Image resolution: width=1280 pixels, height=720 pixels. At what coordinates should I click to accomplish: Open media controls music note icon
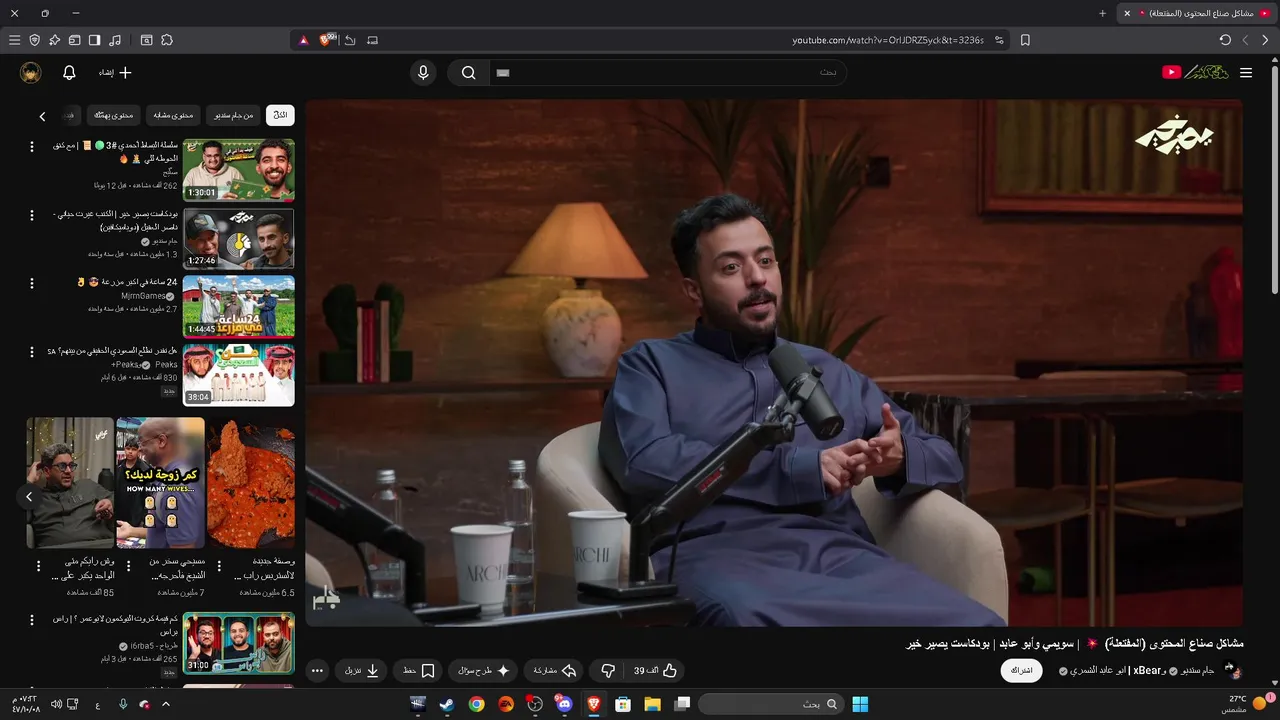tap(115, 40)
